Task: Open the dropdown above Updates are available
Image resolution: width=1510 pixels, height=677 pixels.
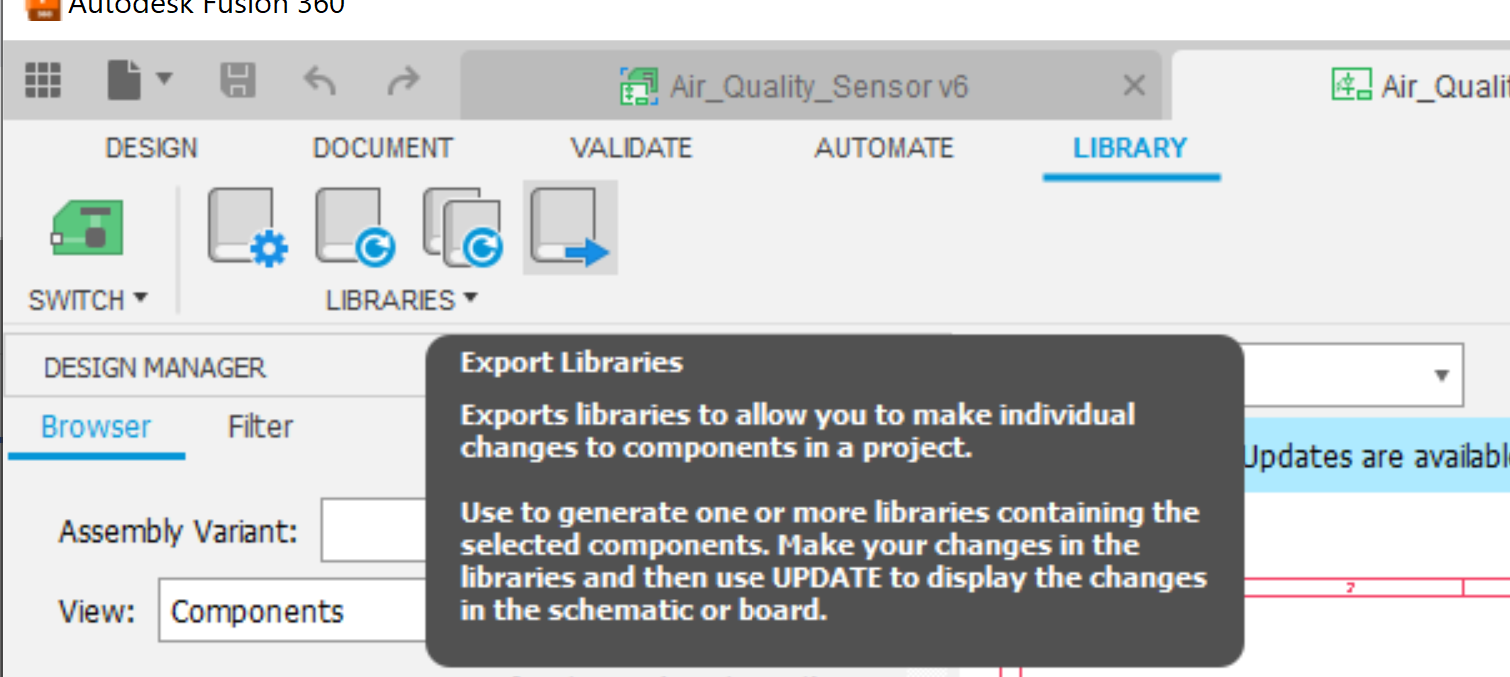Action: point(1442,374)
